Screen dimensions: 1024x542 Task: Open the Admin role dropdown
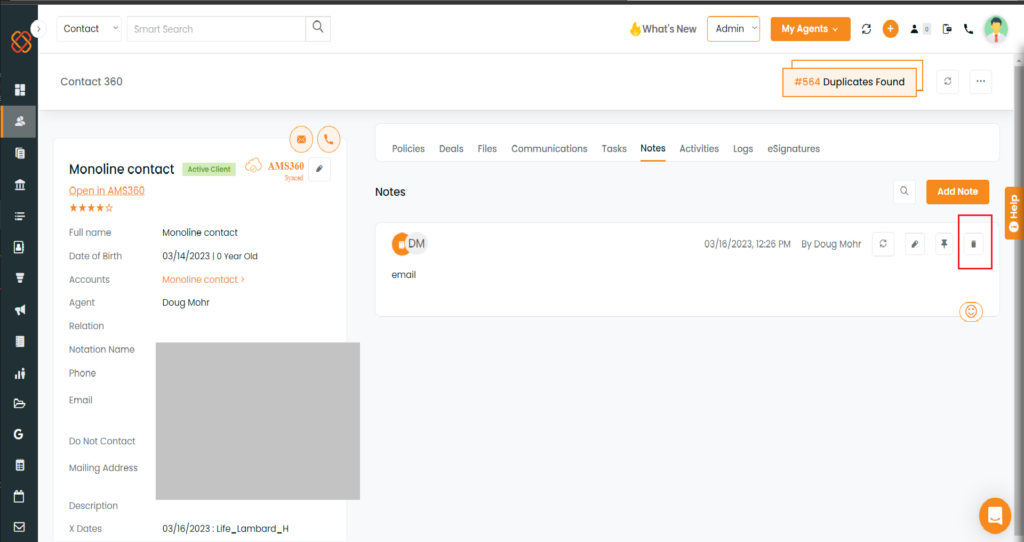733,29
